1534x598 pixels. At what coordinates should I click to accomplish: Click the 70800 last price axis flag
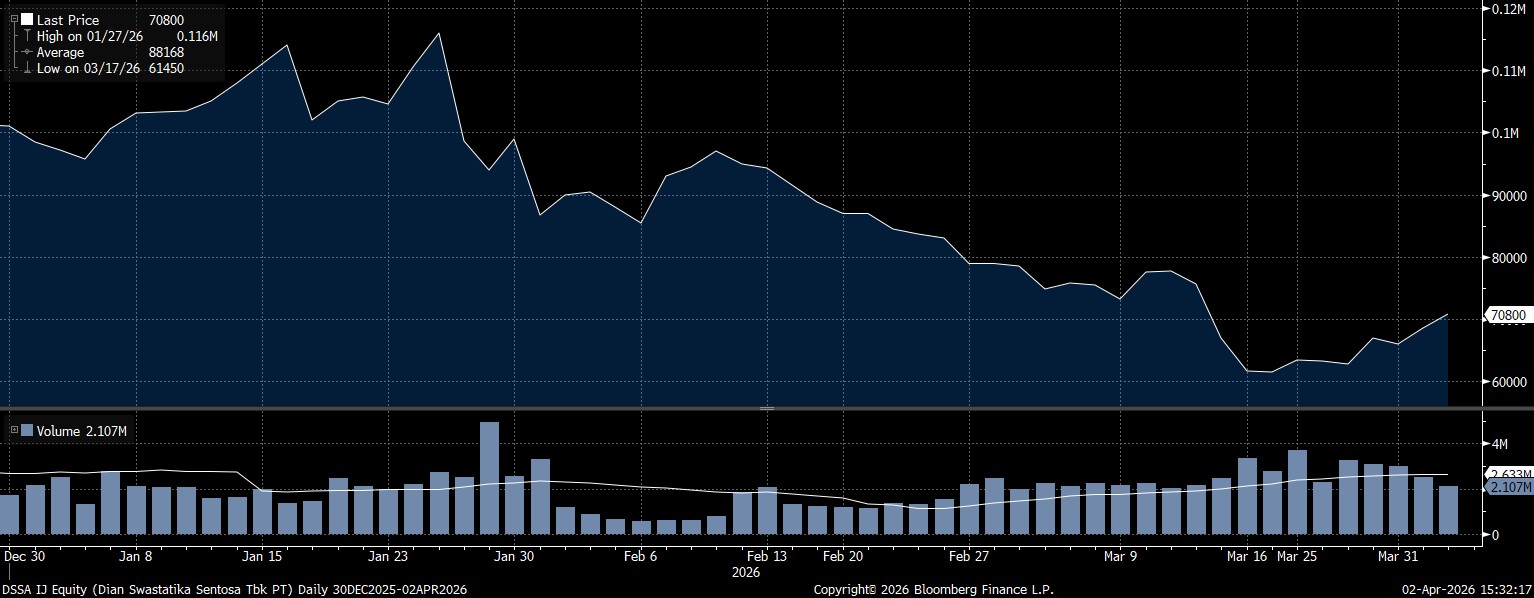click(1507, 315)
